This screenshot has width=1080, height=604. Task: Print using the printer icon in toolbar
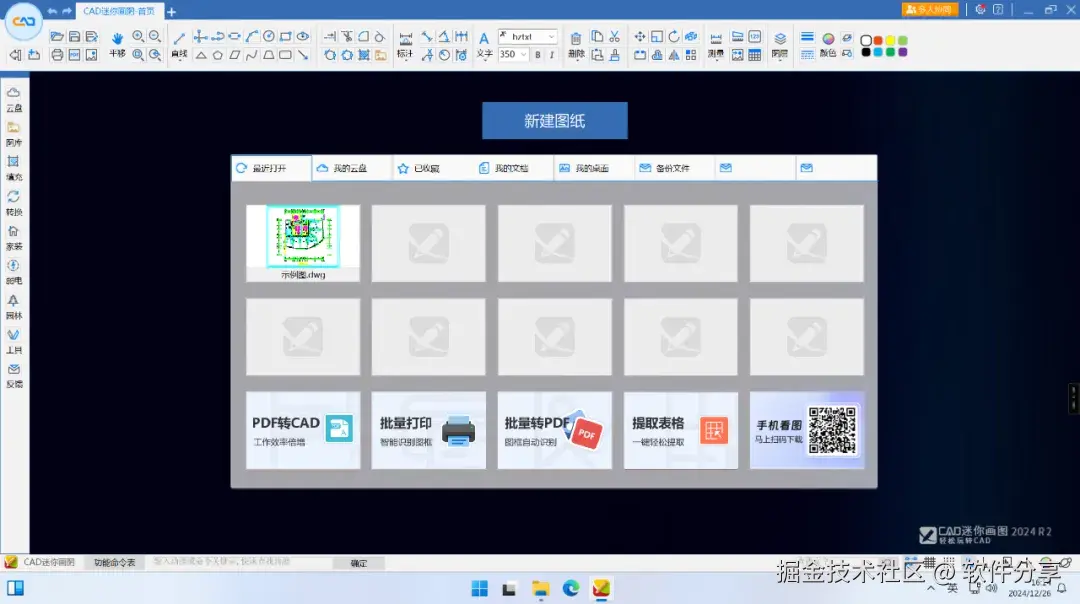57,55
